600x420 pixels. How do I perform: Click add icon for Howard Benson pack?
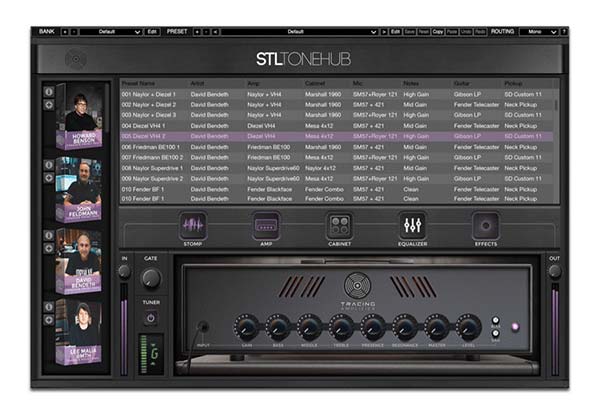coord(49,105)
